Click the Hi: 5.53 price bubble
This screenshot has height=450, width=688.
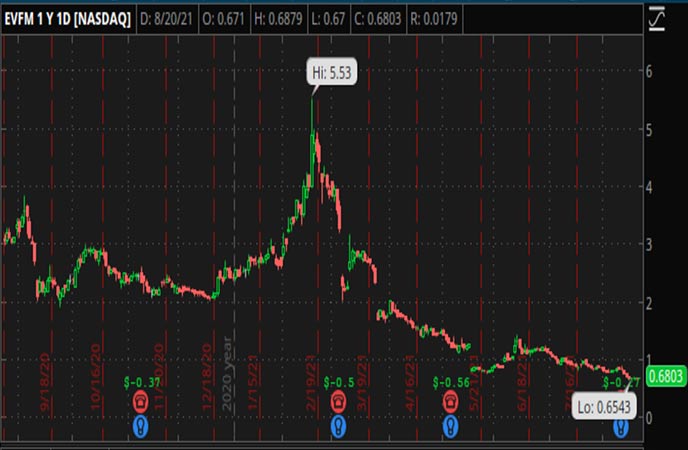click(x=332, y=72)
